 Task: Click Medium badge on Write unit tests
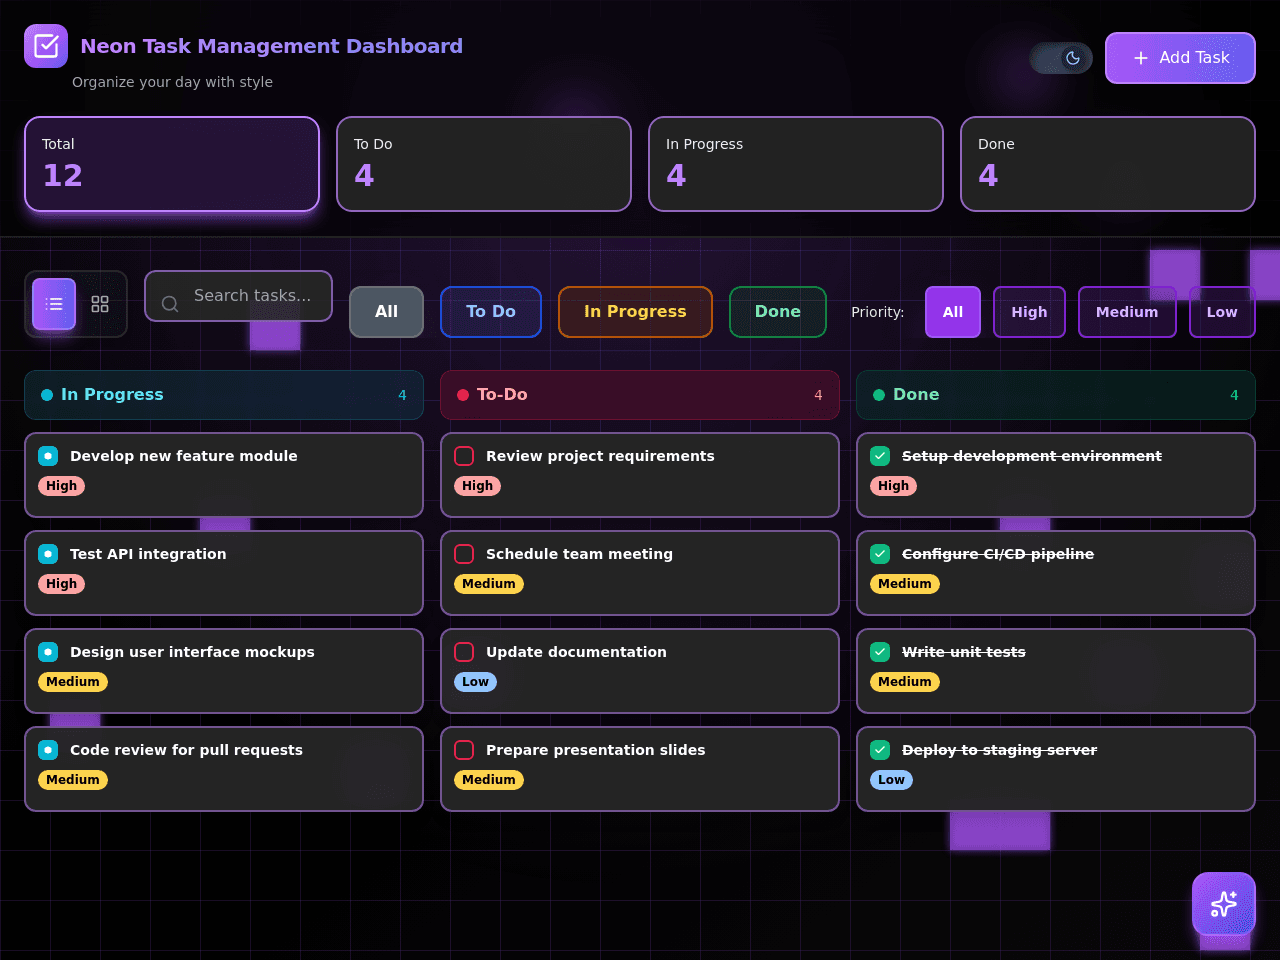905,682
